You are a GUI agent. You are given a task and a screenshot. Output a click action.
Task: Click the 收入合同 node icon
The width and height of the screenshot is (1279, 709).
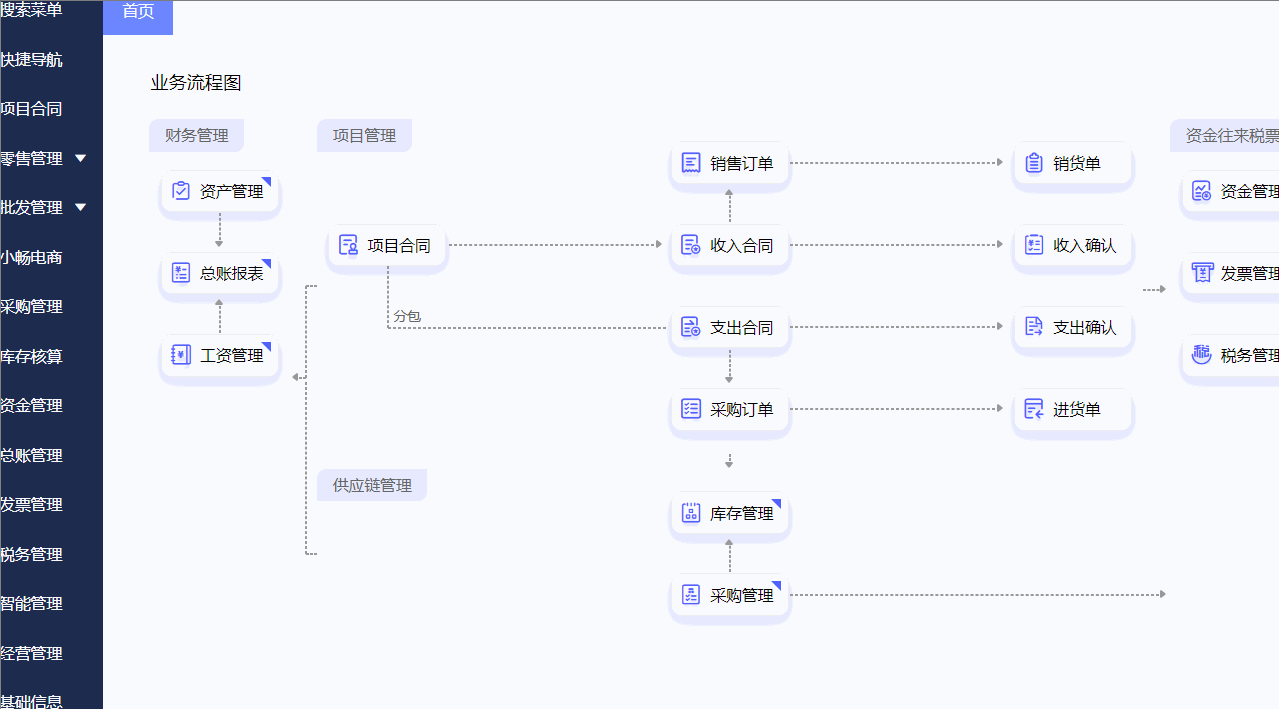[x=691, y=245]
